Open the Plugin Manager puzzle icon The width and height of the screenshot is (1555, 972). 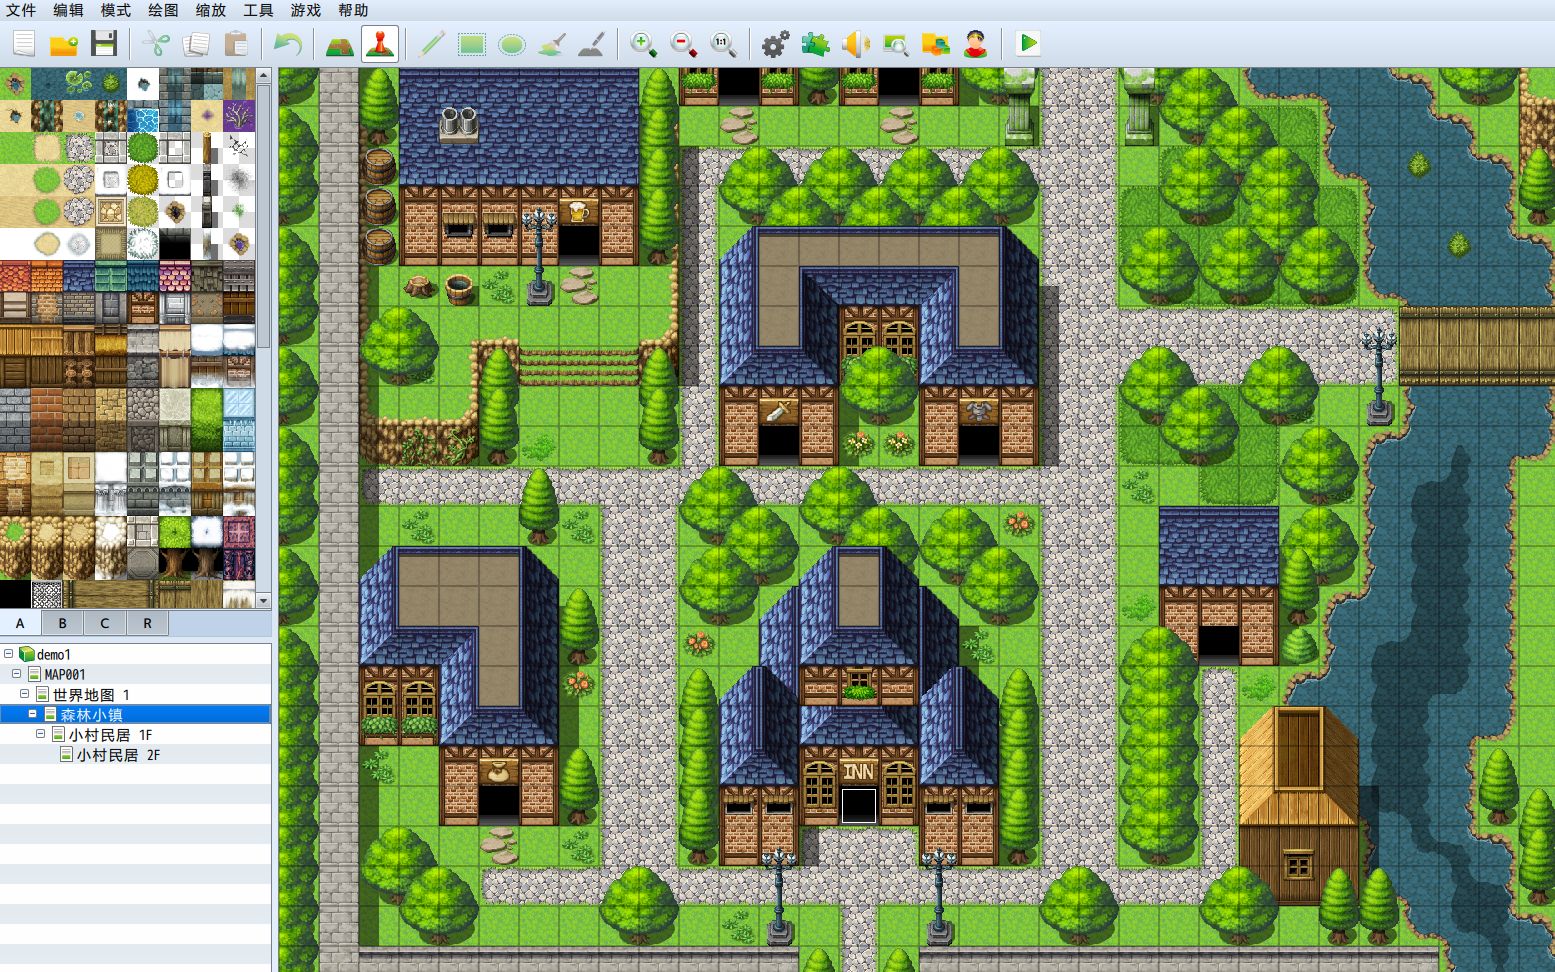tap(816, 44)
